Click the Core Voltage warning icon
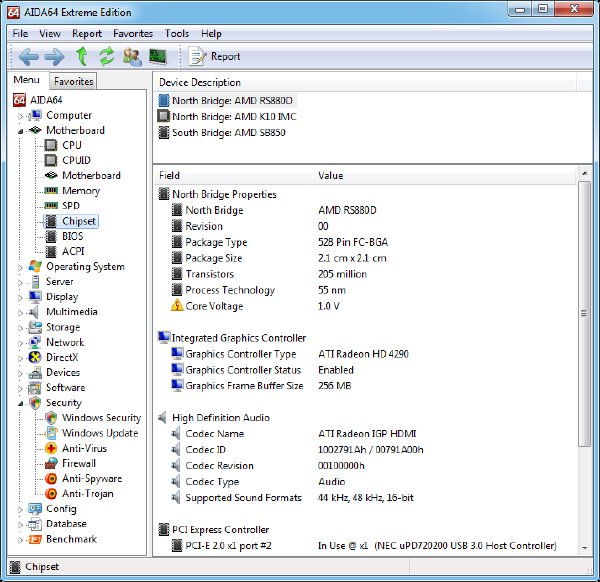The image size is (600, 582). tap(177, 306)
